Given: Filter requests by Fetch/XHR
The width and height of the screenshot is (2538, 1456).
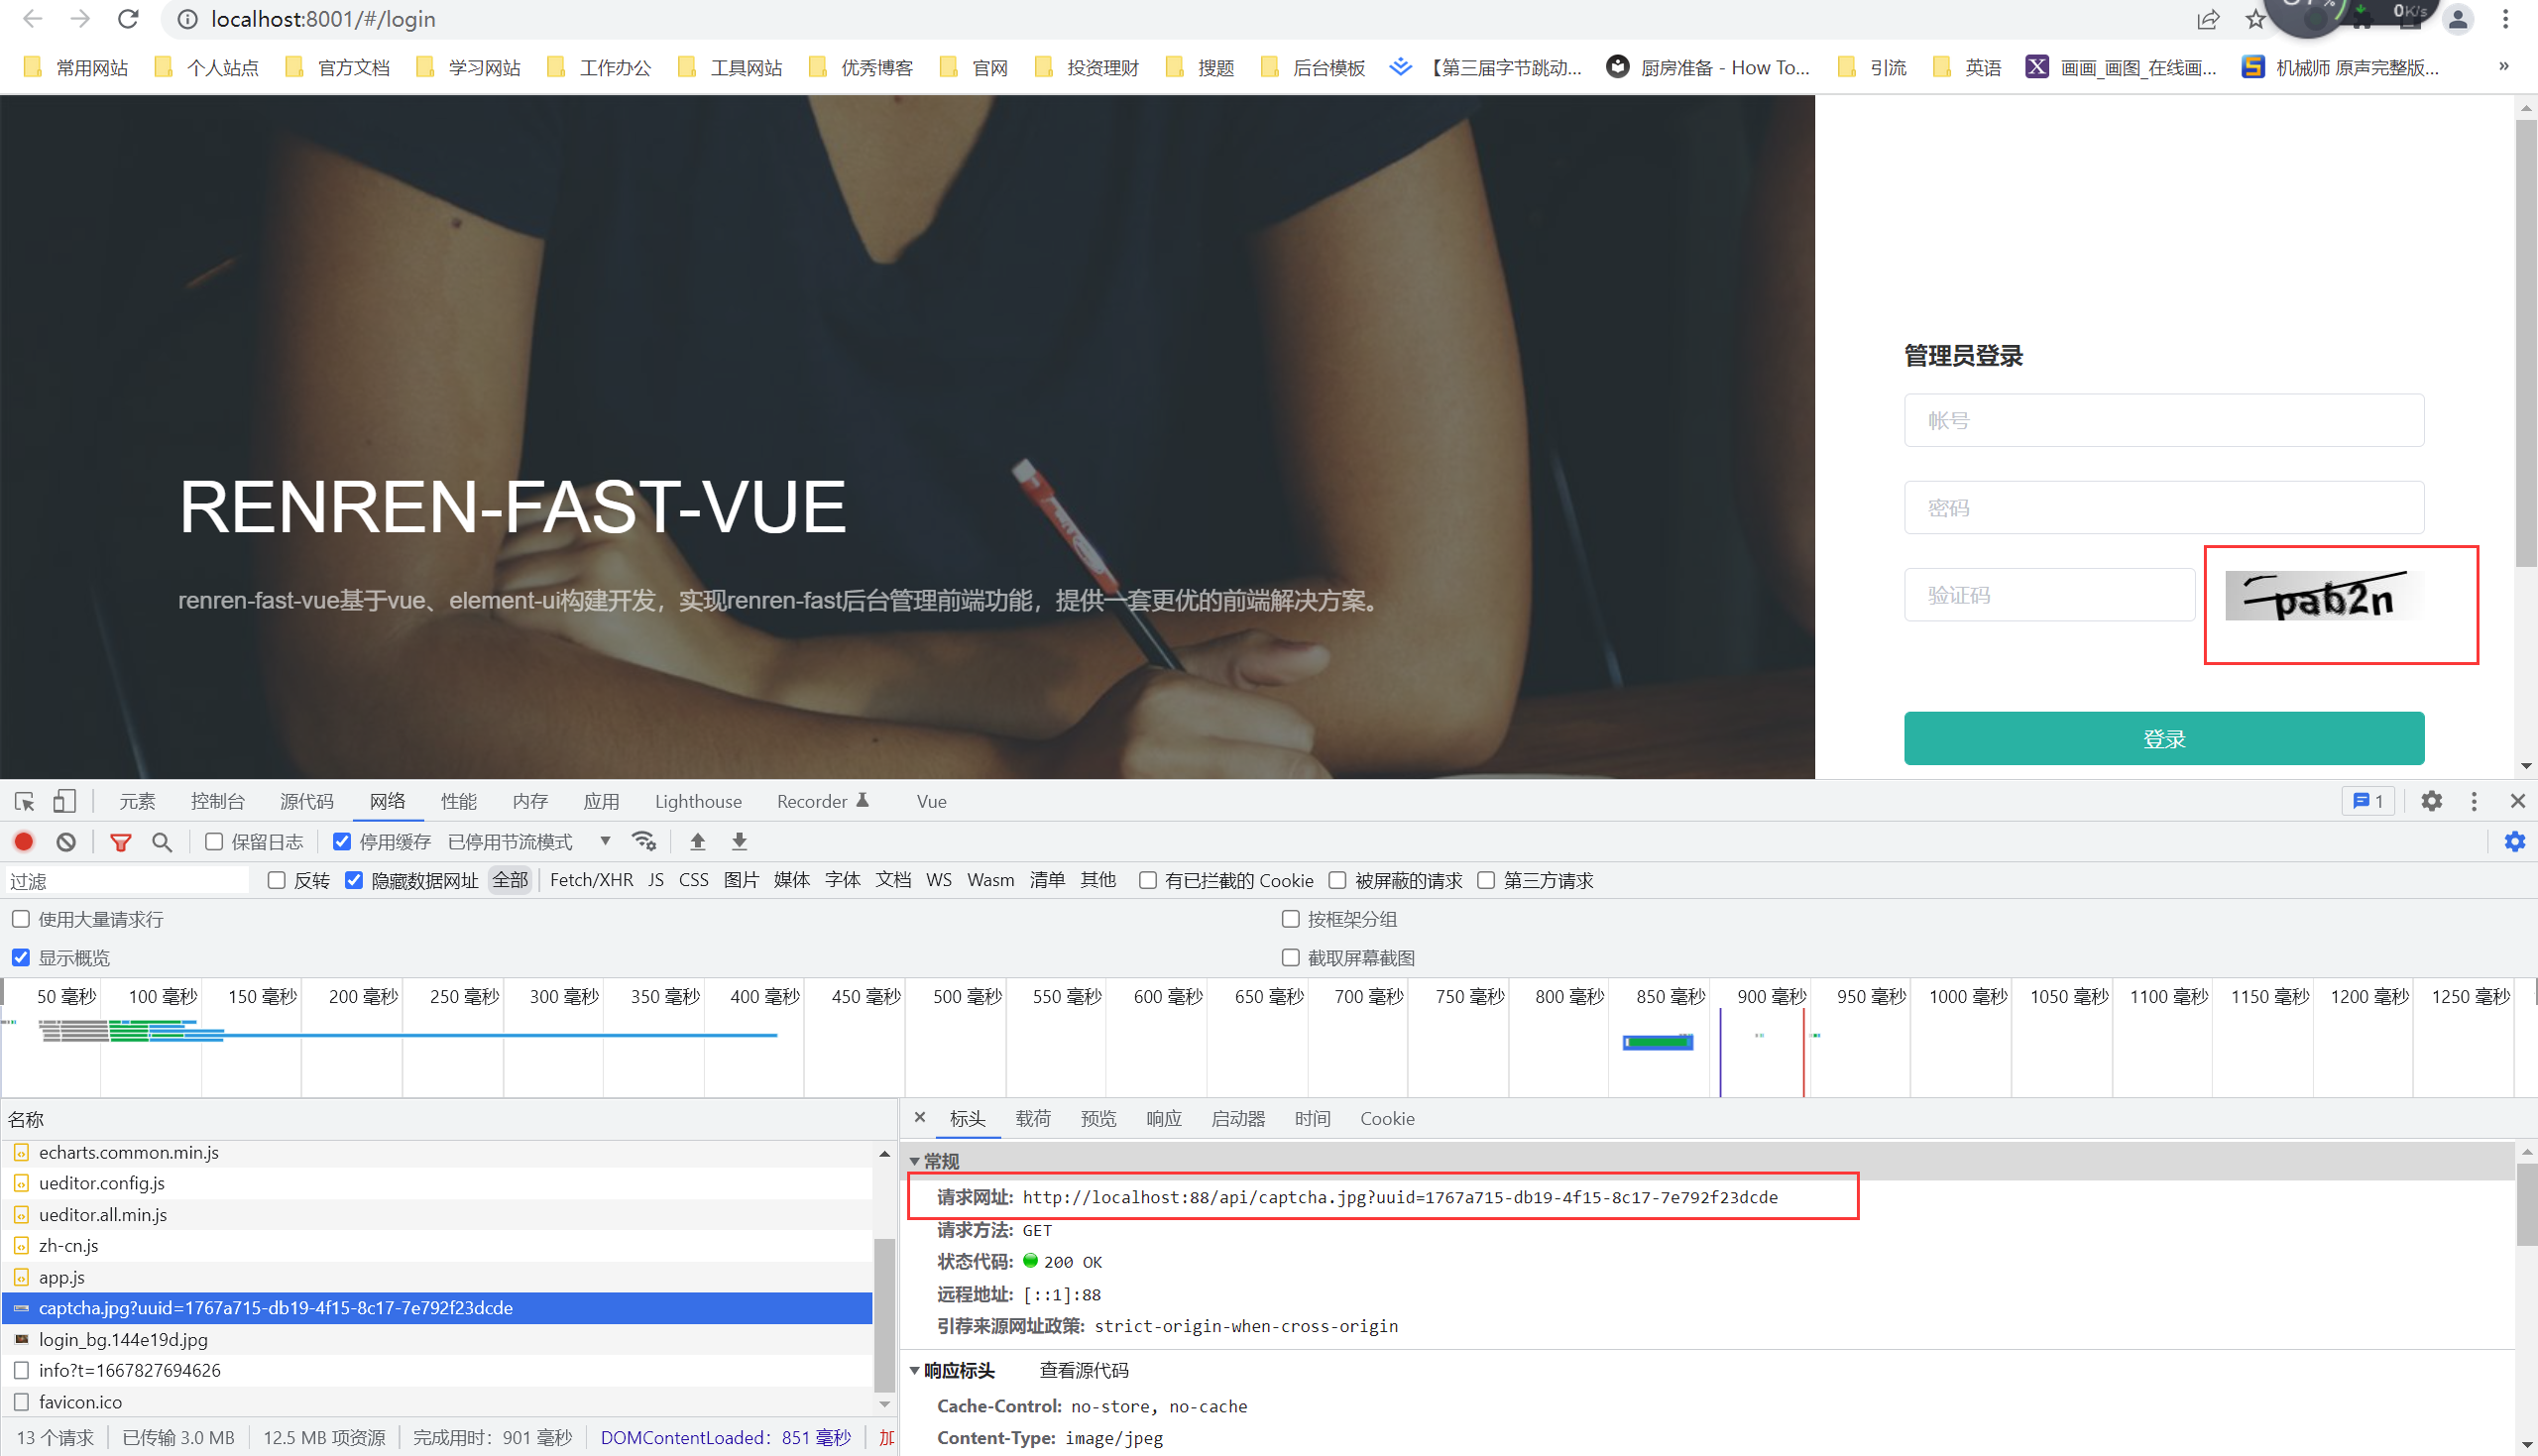Looking at the screenshot, I should (591, 880).
